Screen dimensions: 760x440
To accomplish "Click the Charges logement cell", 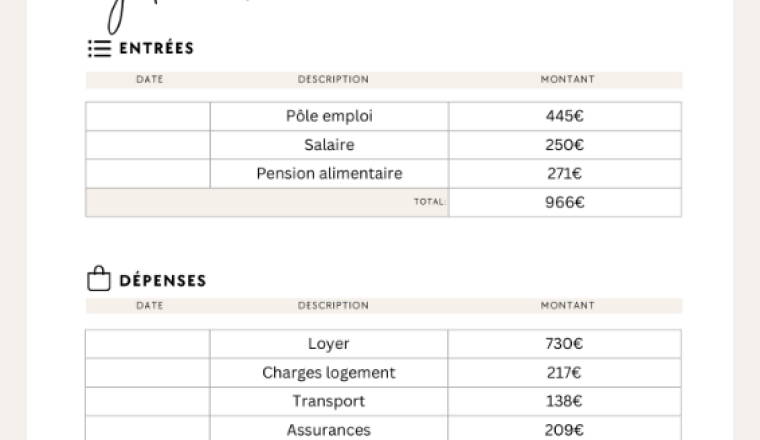I will 329,373.
